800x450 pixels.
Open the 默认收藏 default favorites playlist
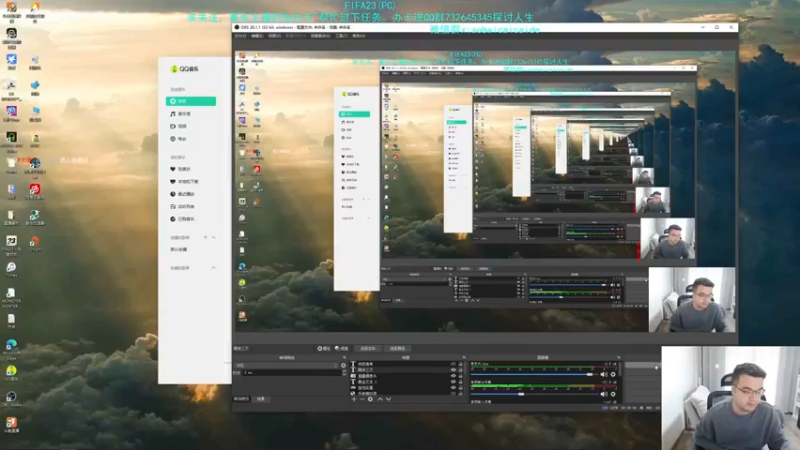coord(179,249)
